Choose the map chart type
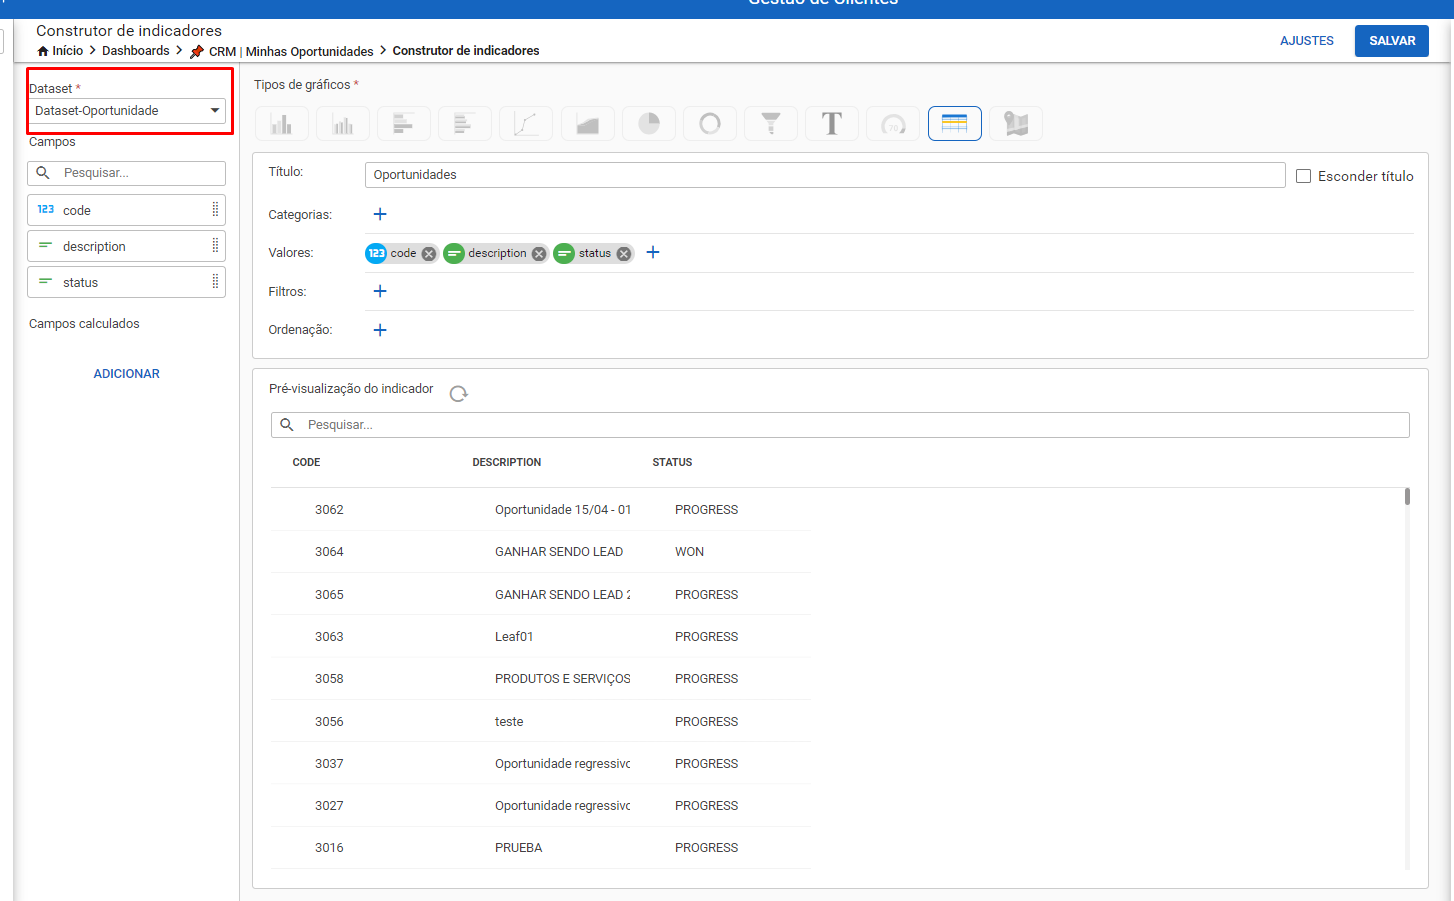The image size is (1454, 901). (1016, 124)
